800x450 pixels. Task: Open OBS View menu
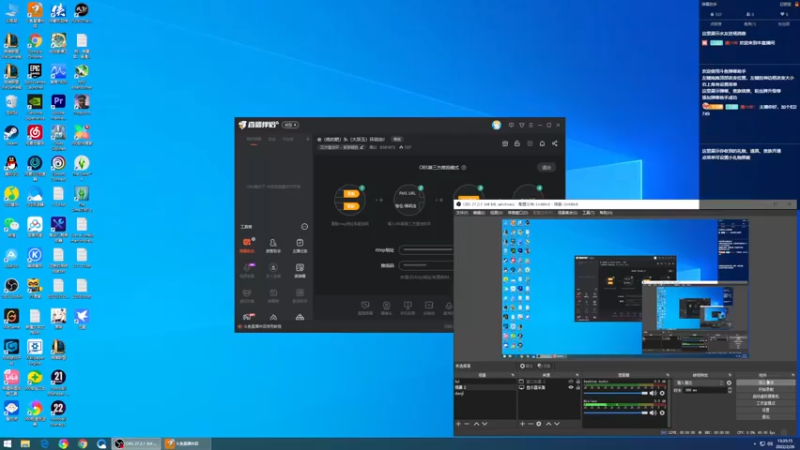coord(496,213)
